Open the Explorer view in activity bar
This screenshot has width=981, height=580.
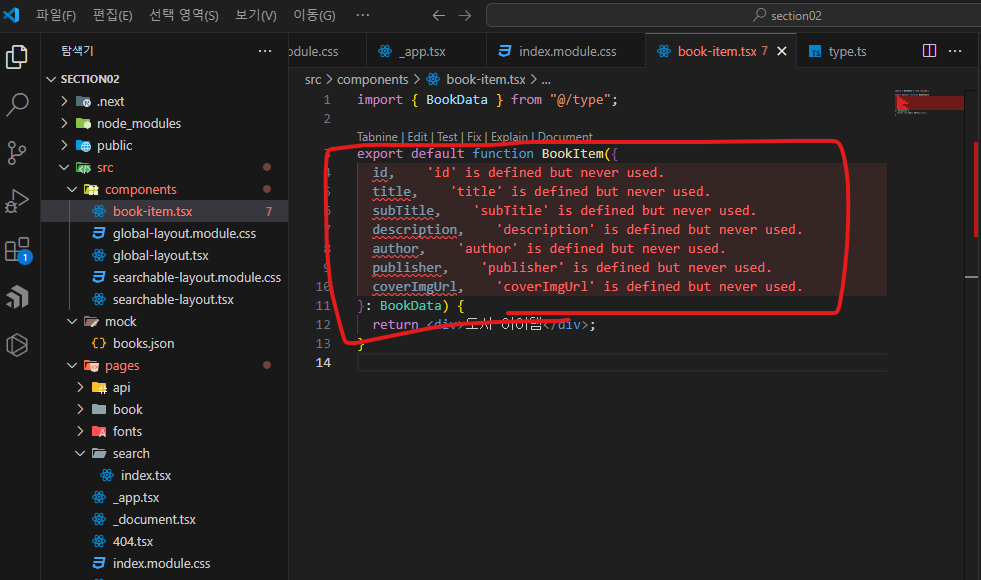[x=17, y=57]
